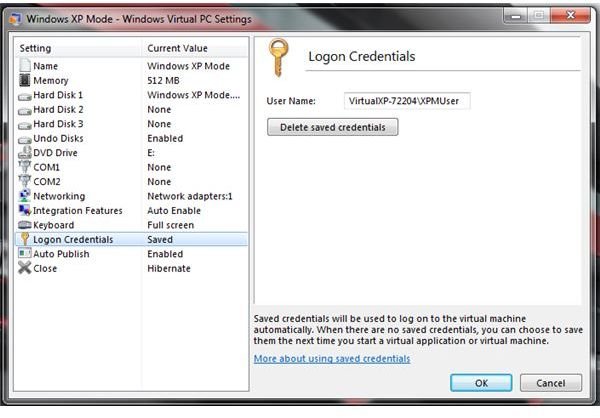
Task: Select the Close setting X icon
Action: pos(24,268)
